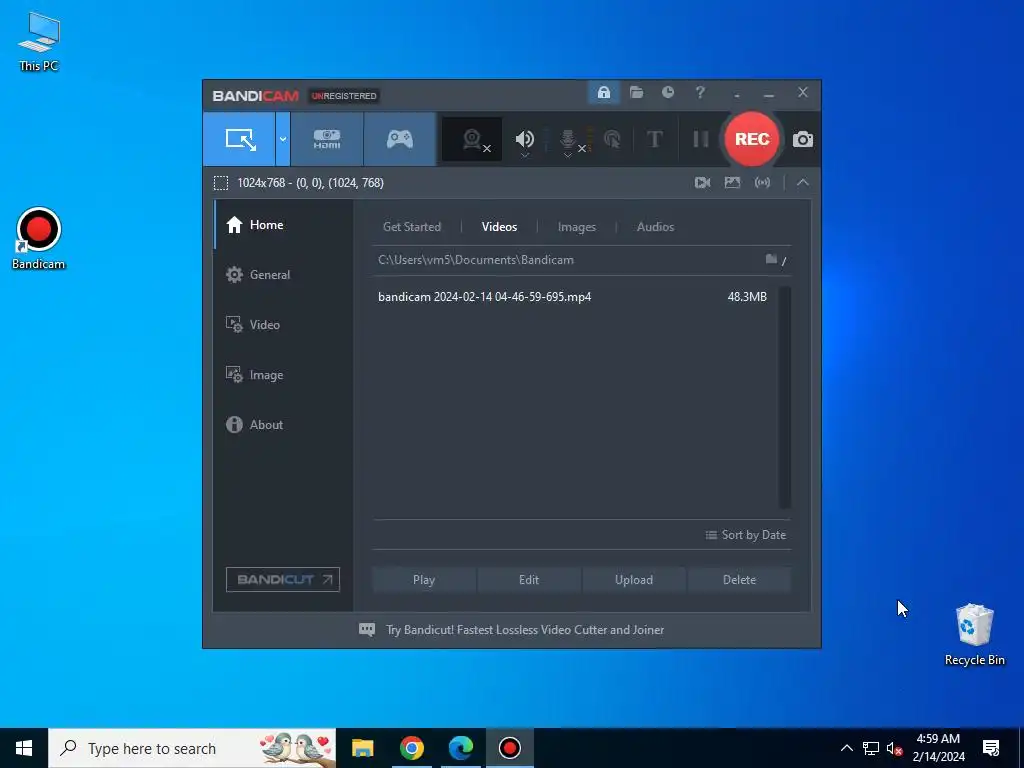Screen dimensions: 1024x768
Task: Select the game recording mode gamepad icon
Action: (400, 139)
